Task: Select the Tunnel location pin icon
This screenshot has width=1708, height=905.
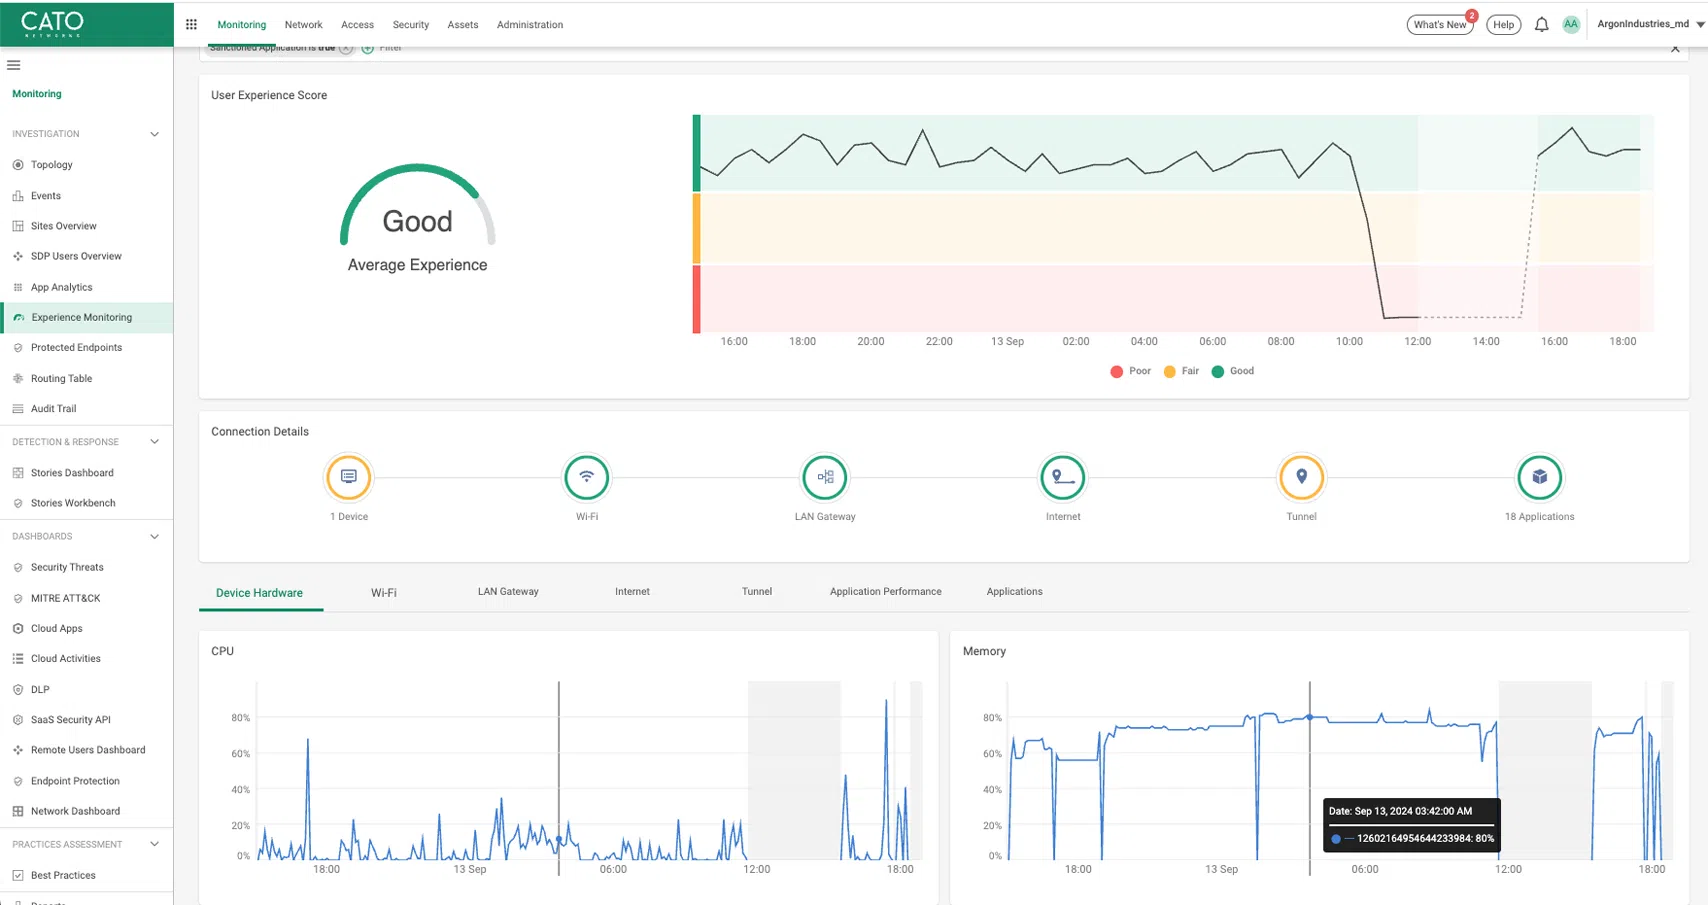Action: 1301,477
